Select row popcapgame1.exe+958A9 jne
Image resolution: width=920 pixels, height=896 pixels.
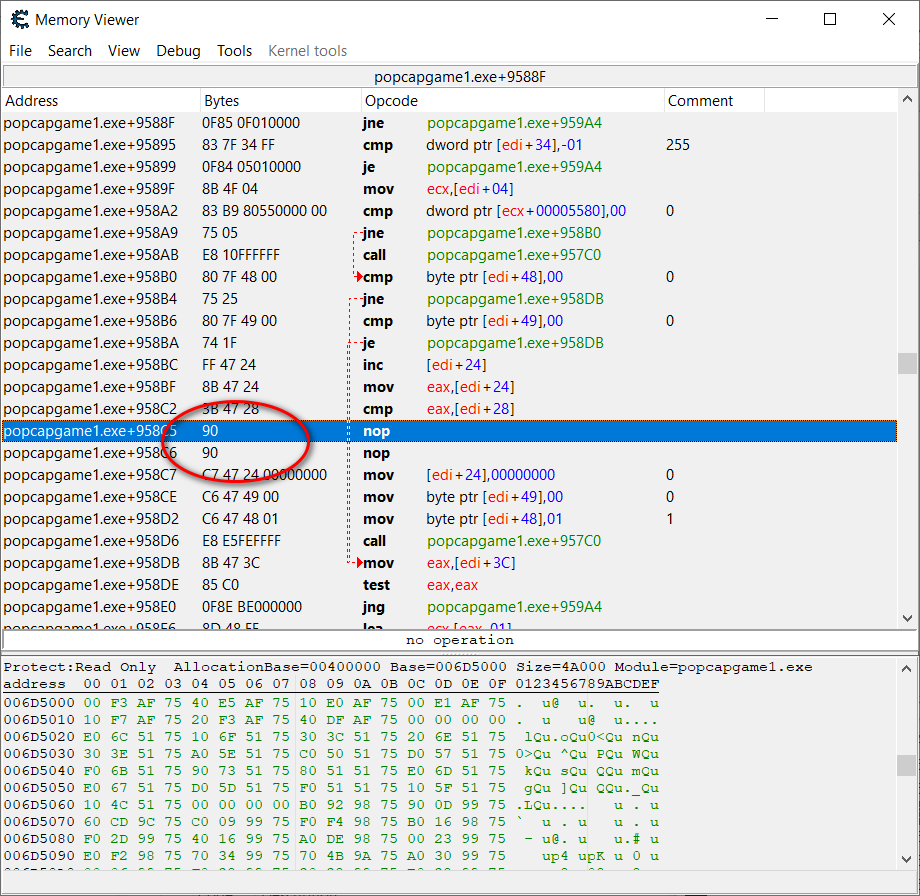[449, 233]
